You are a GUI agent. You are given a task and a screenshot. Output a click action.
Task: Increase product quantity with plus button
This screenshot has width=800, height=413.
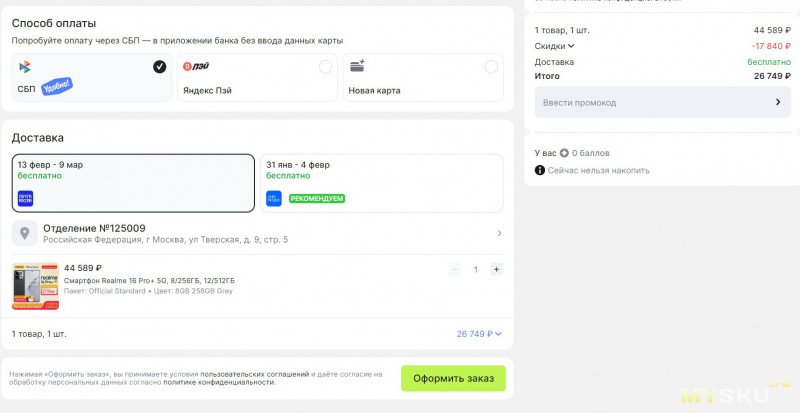[496, 269]
